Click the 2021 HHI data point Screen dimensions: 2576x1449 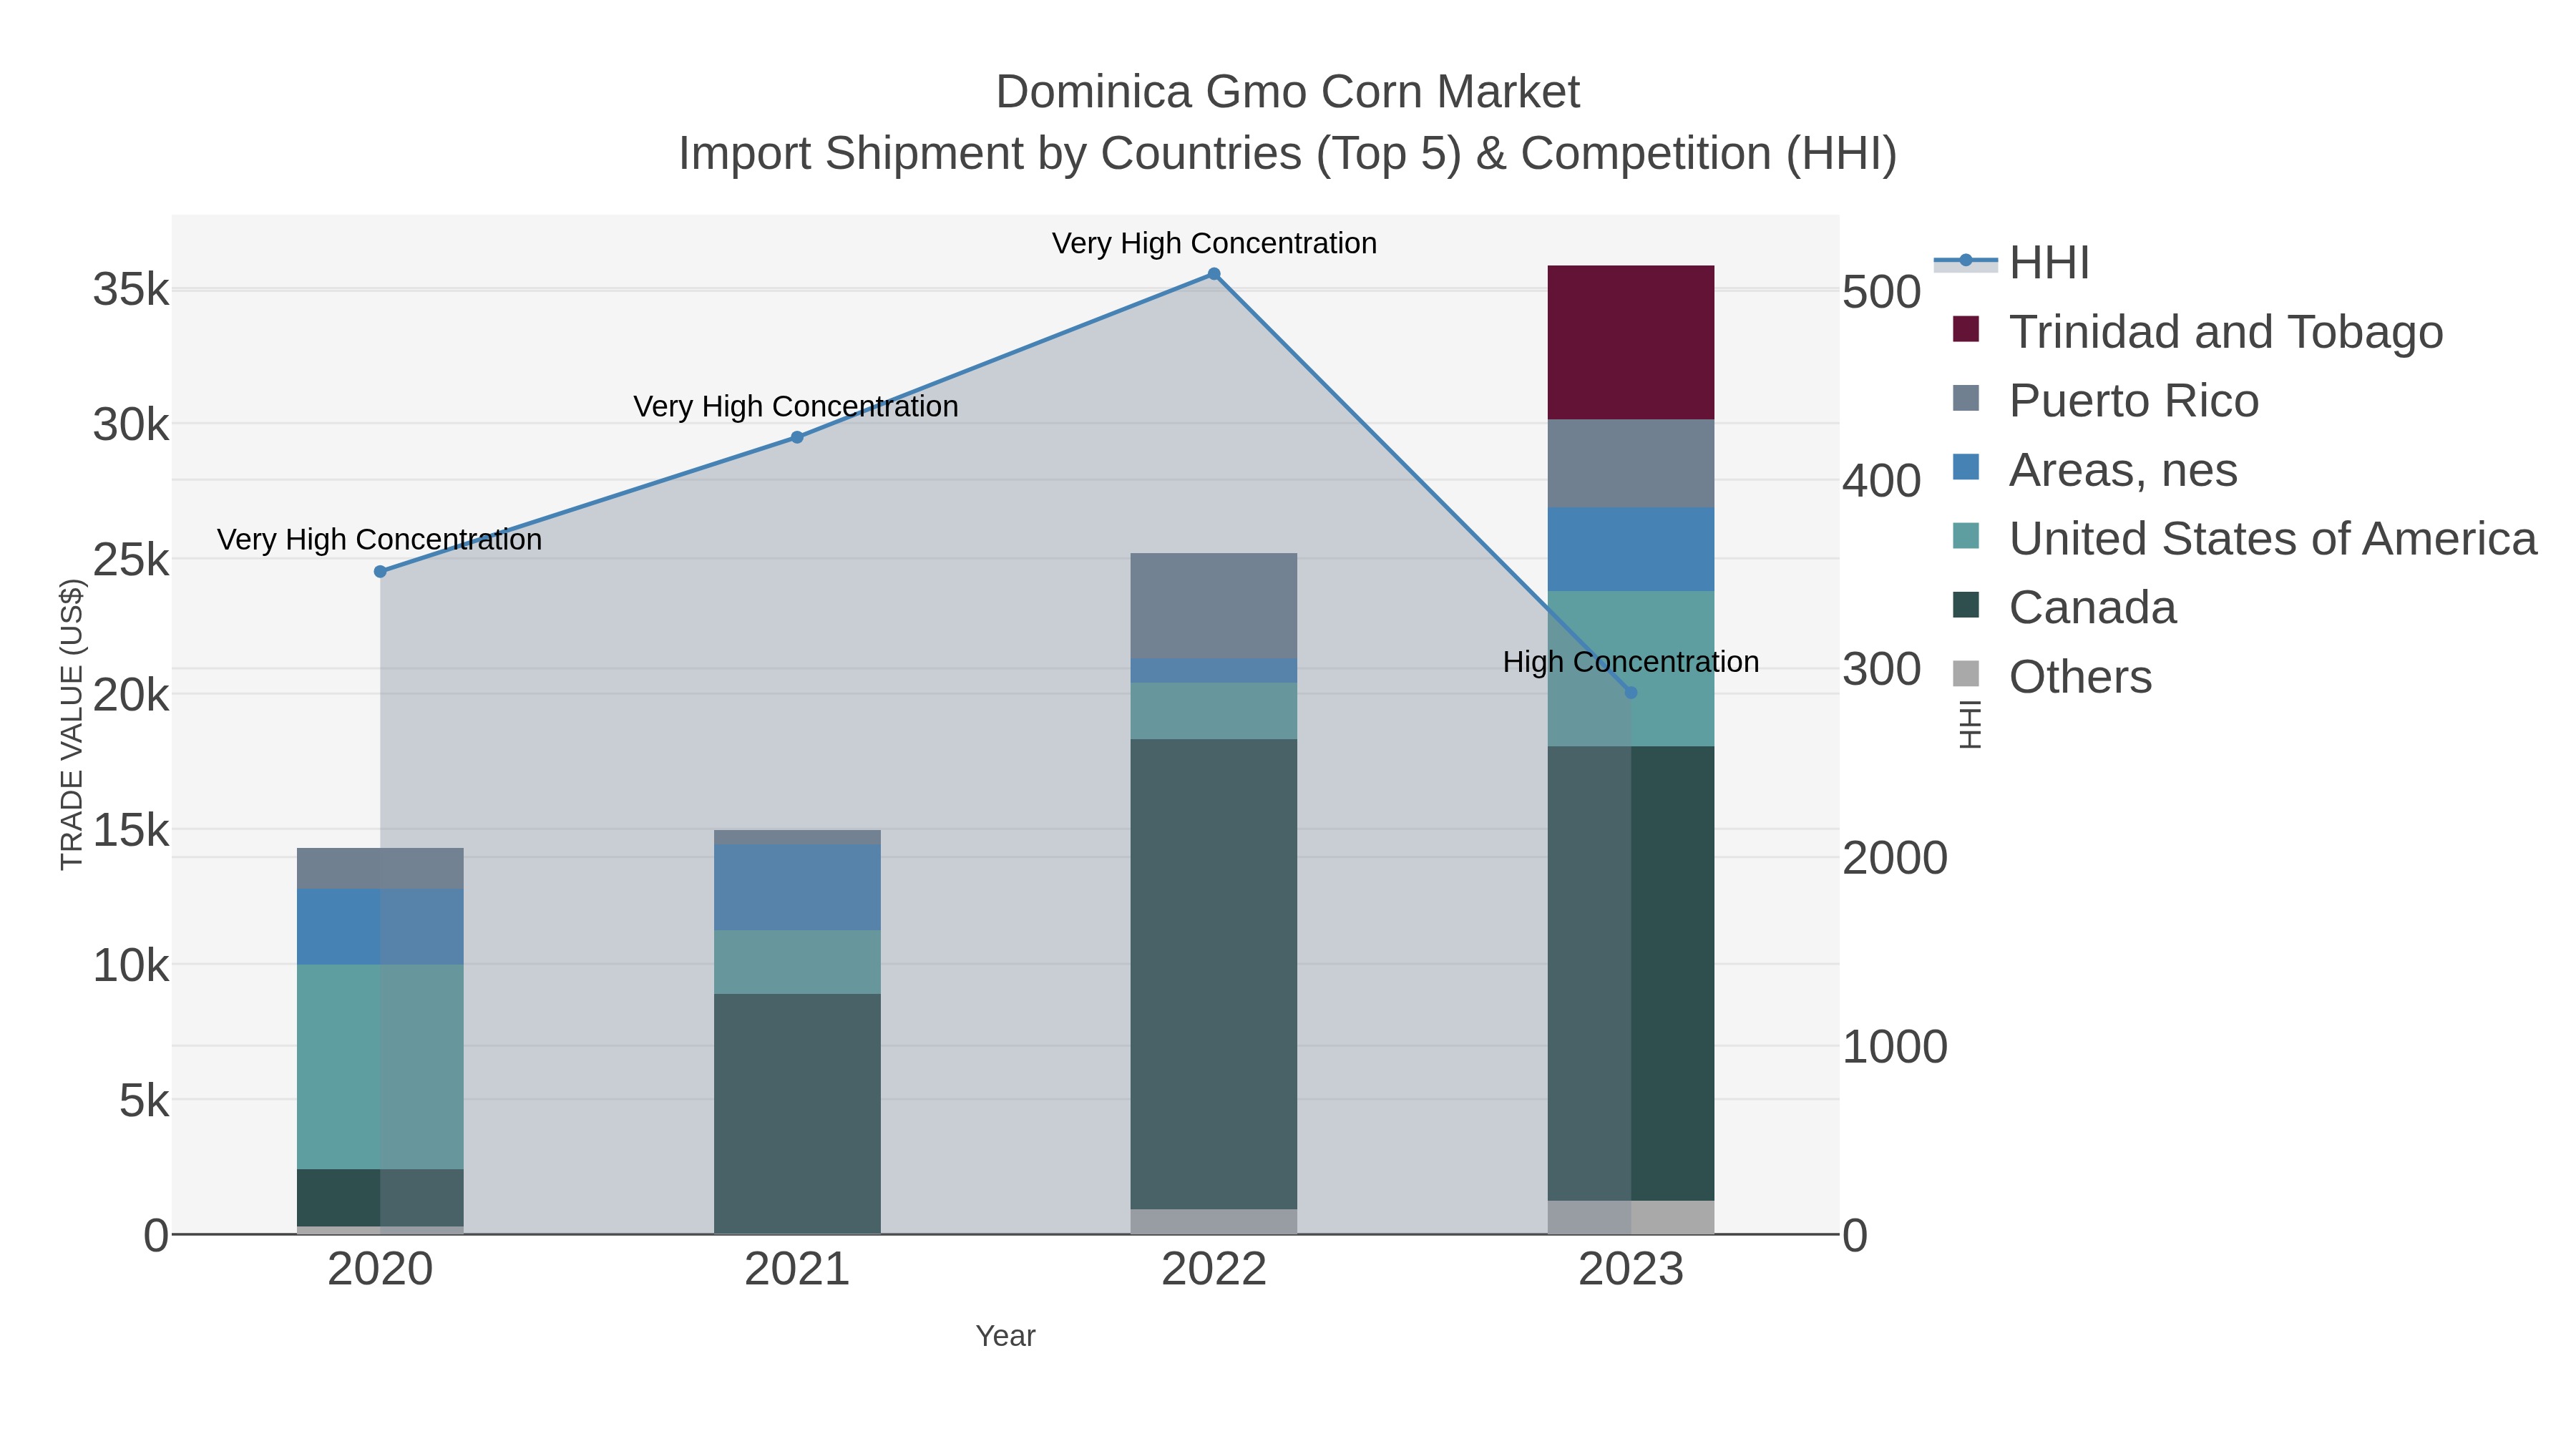(x=797, y=437)
